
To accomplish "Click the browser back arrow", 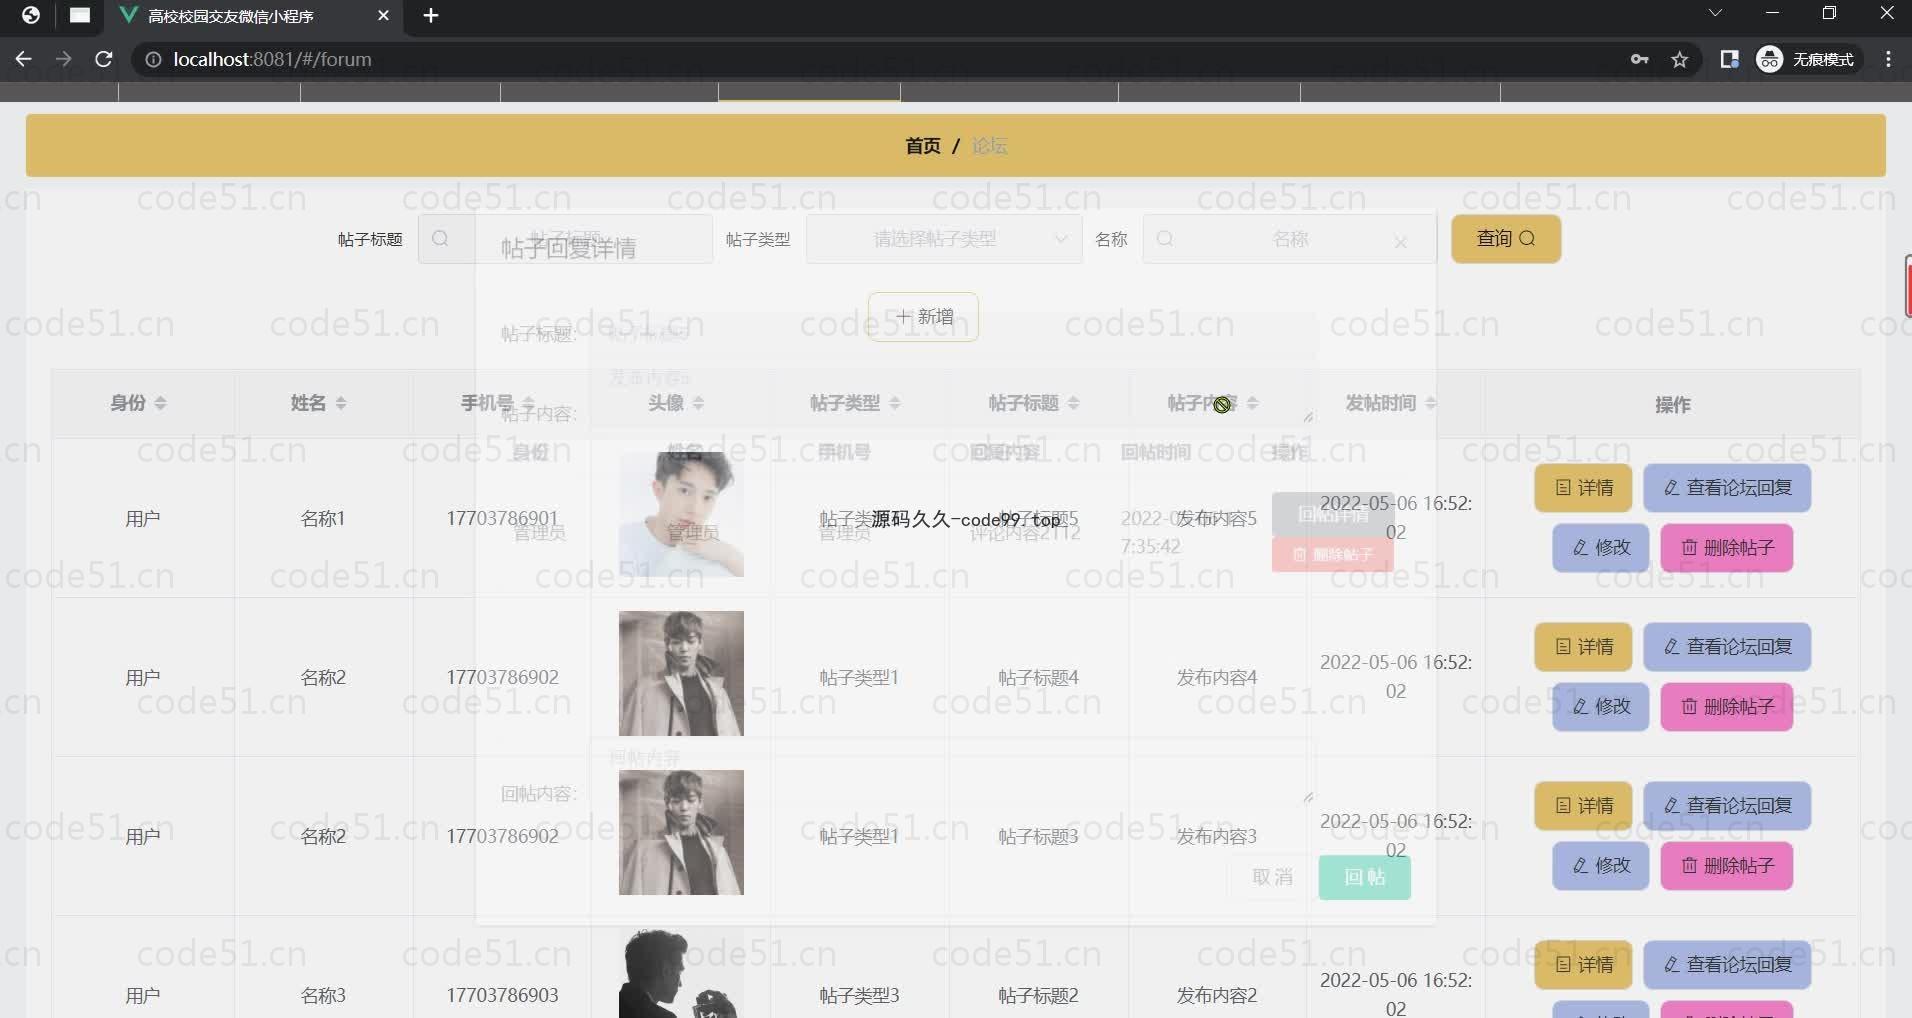I will [x=24, y=59].
